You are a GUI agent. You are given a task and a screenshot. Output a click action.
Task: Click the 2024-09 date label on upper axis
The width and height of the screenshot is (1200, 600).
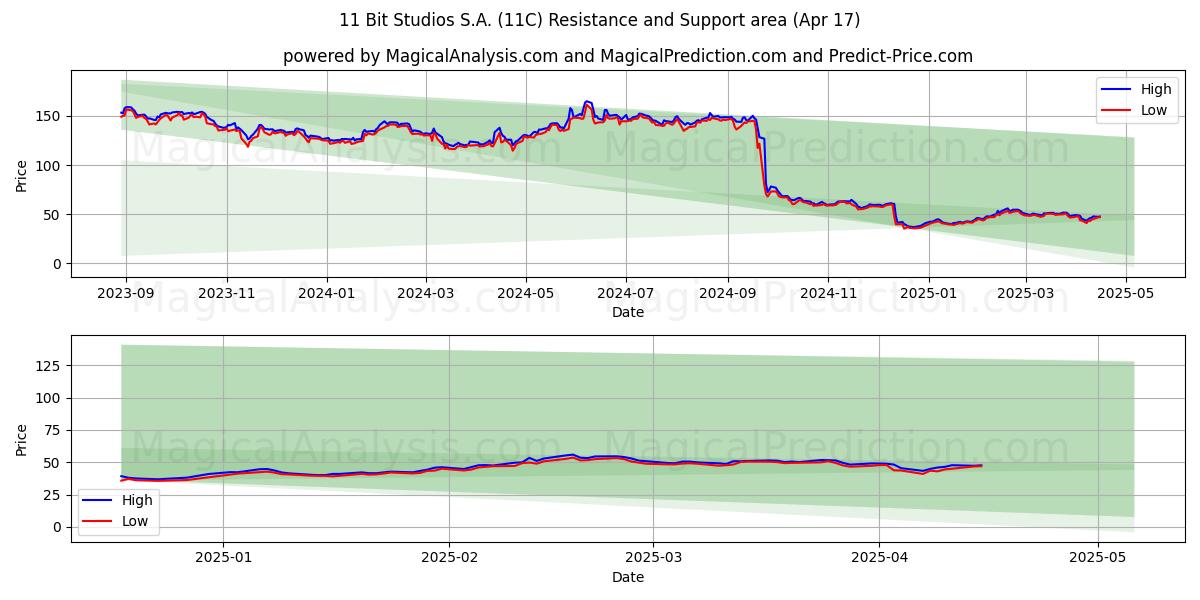(727, 296)
